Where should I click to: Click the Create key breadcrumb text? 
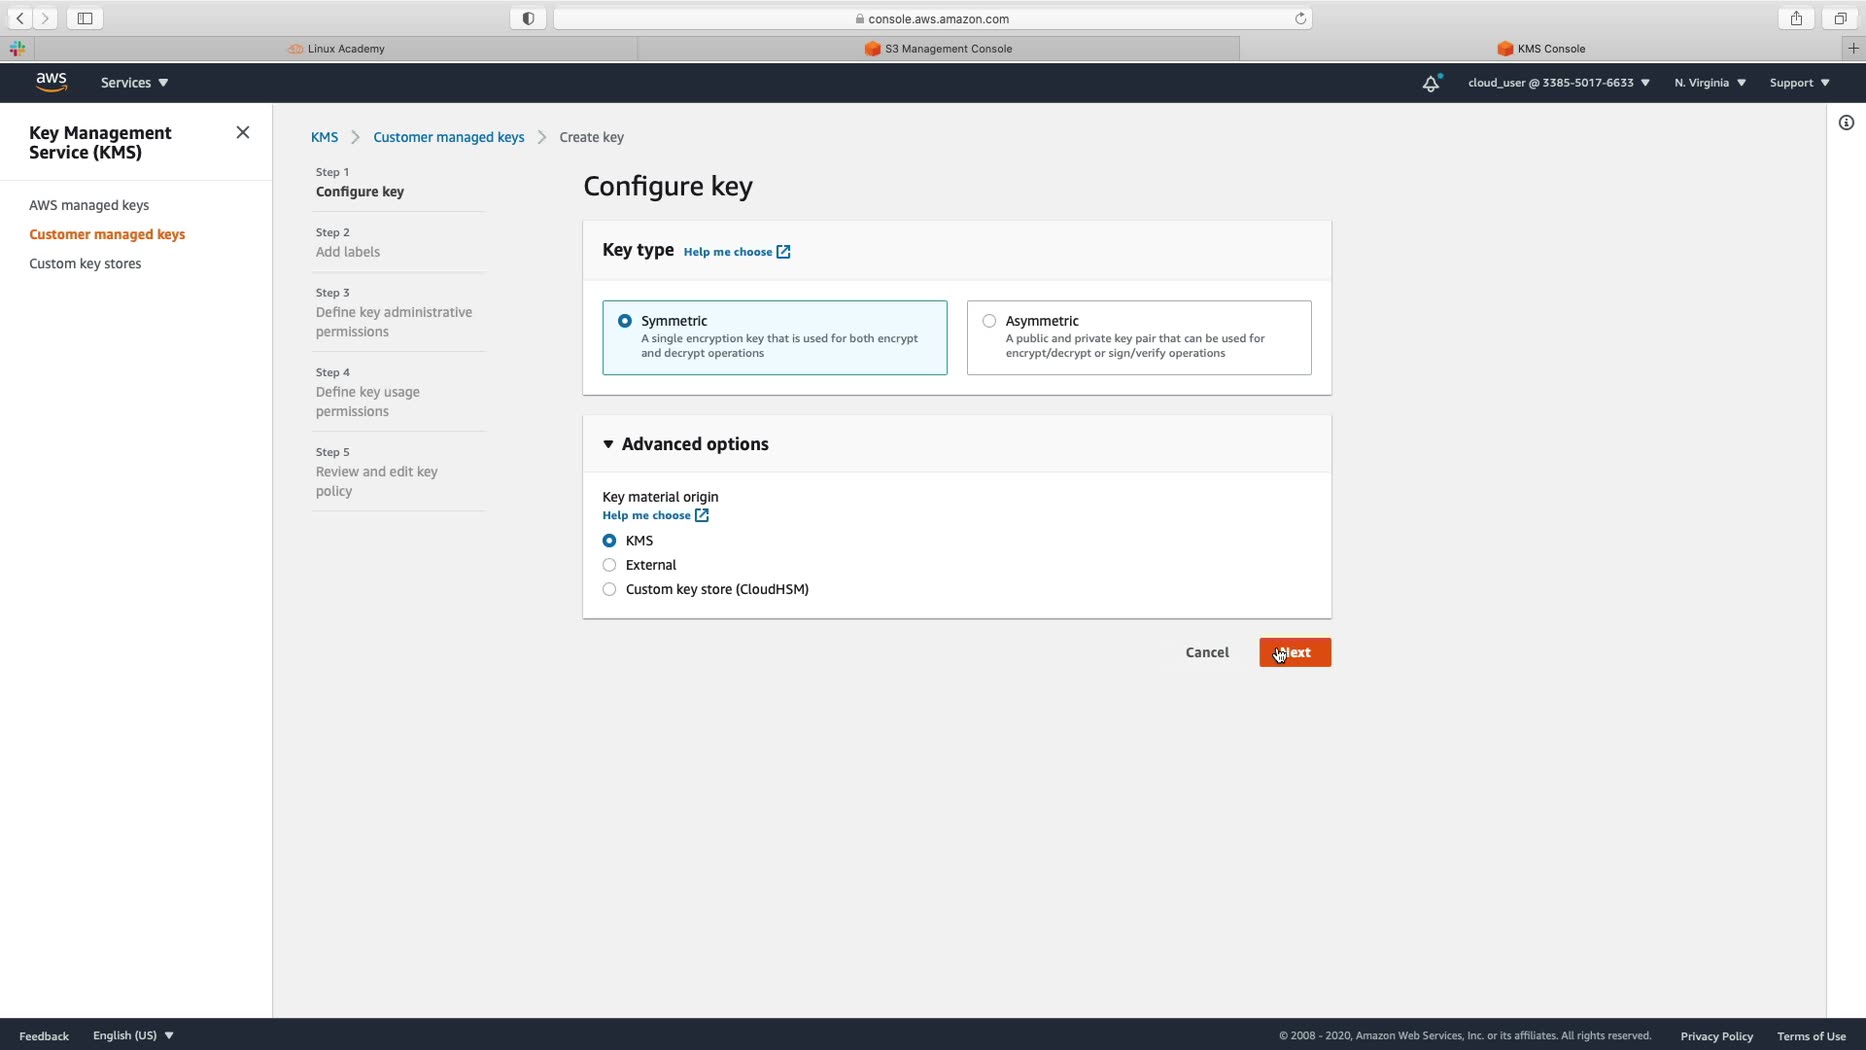[591, 137]
